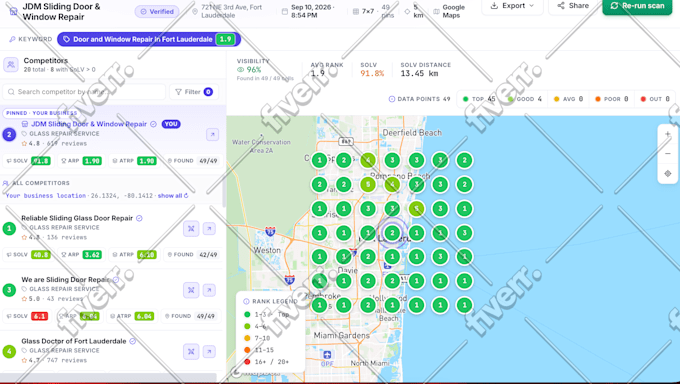Click the business icon beside the page title

[13, 11]
